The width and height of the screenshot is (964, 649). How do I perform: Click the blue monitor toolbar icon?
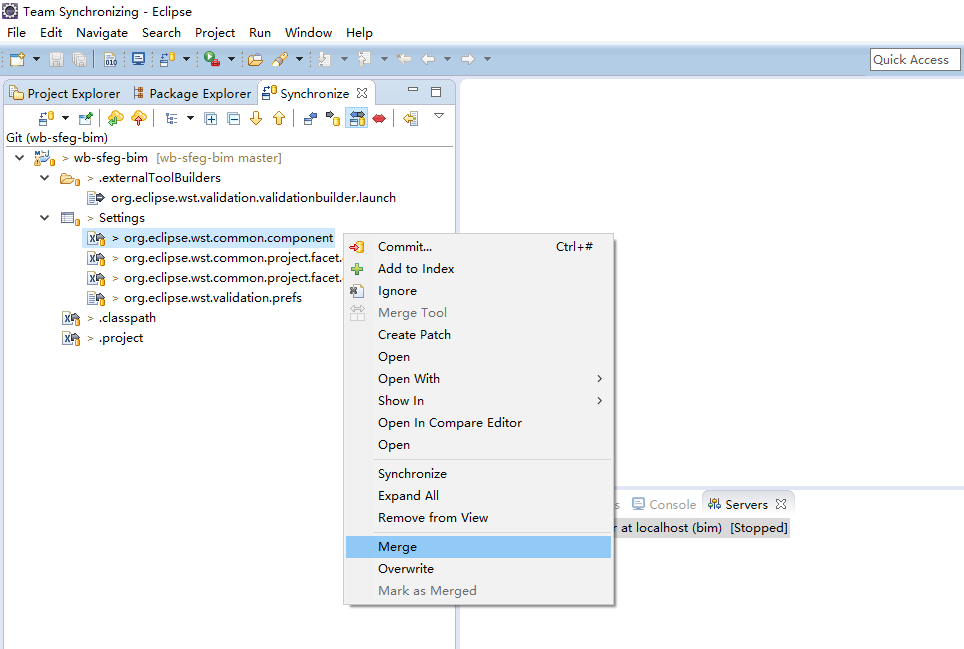[x=138, y=59]
